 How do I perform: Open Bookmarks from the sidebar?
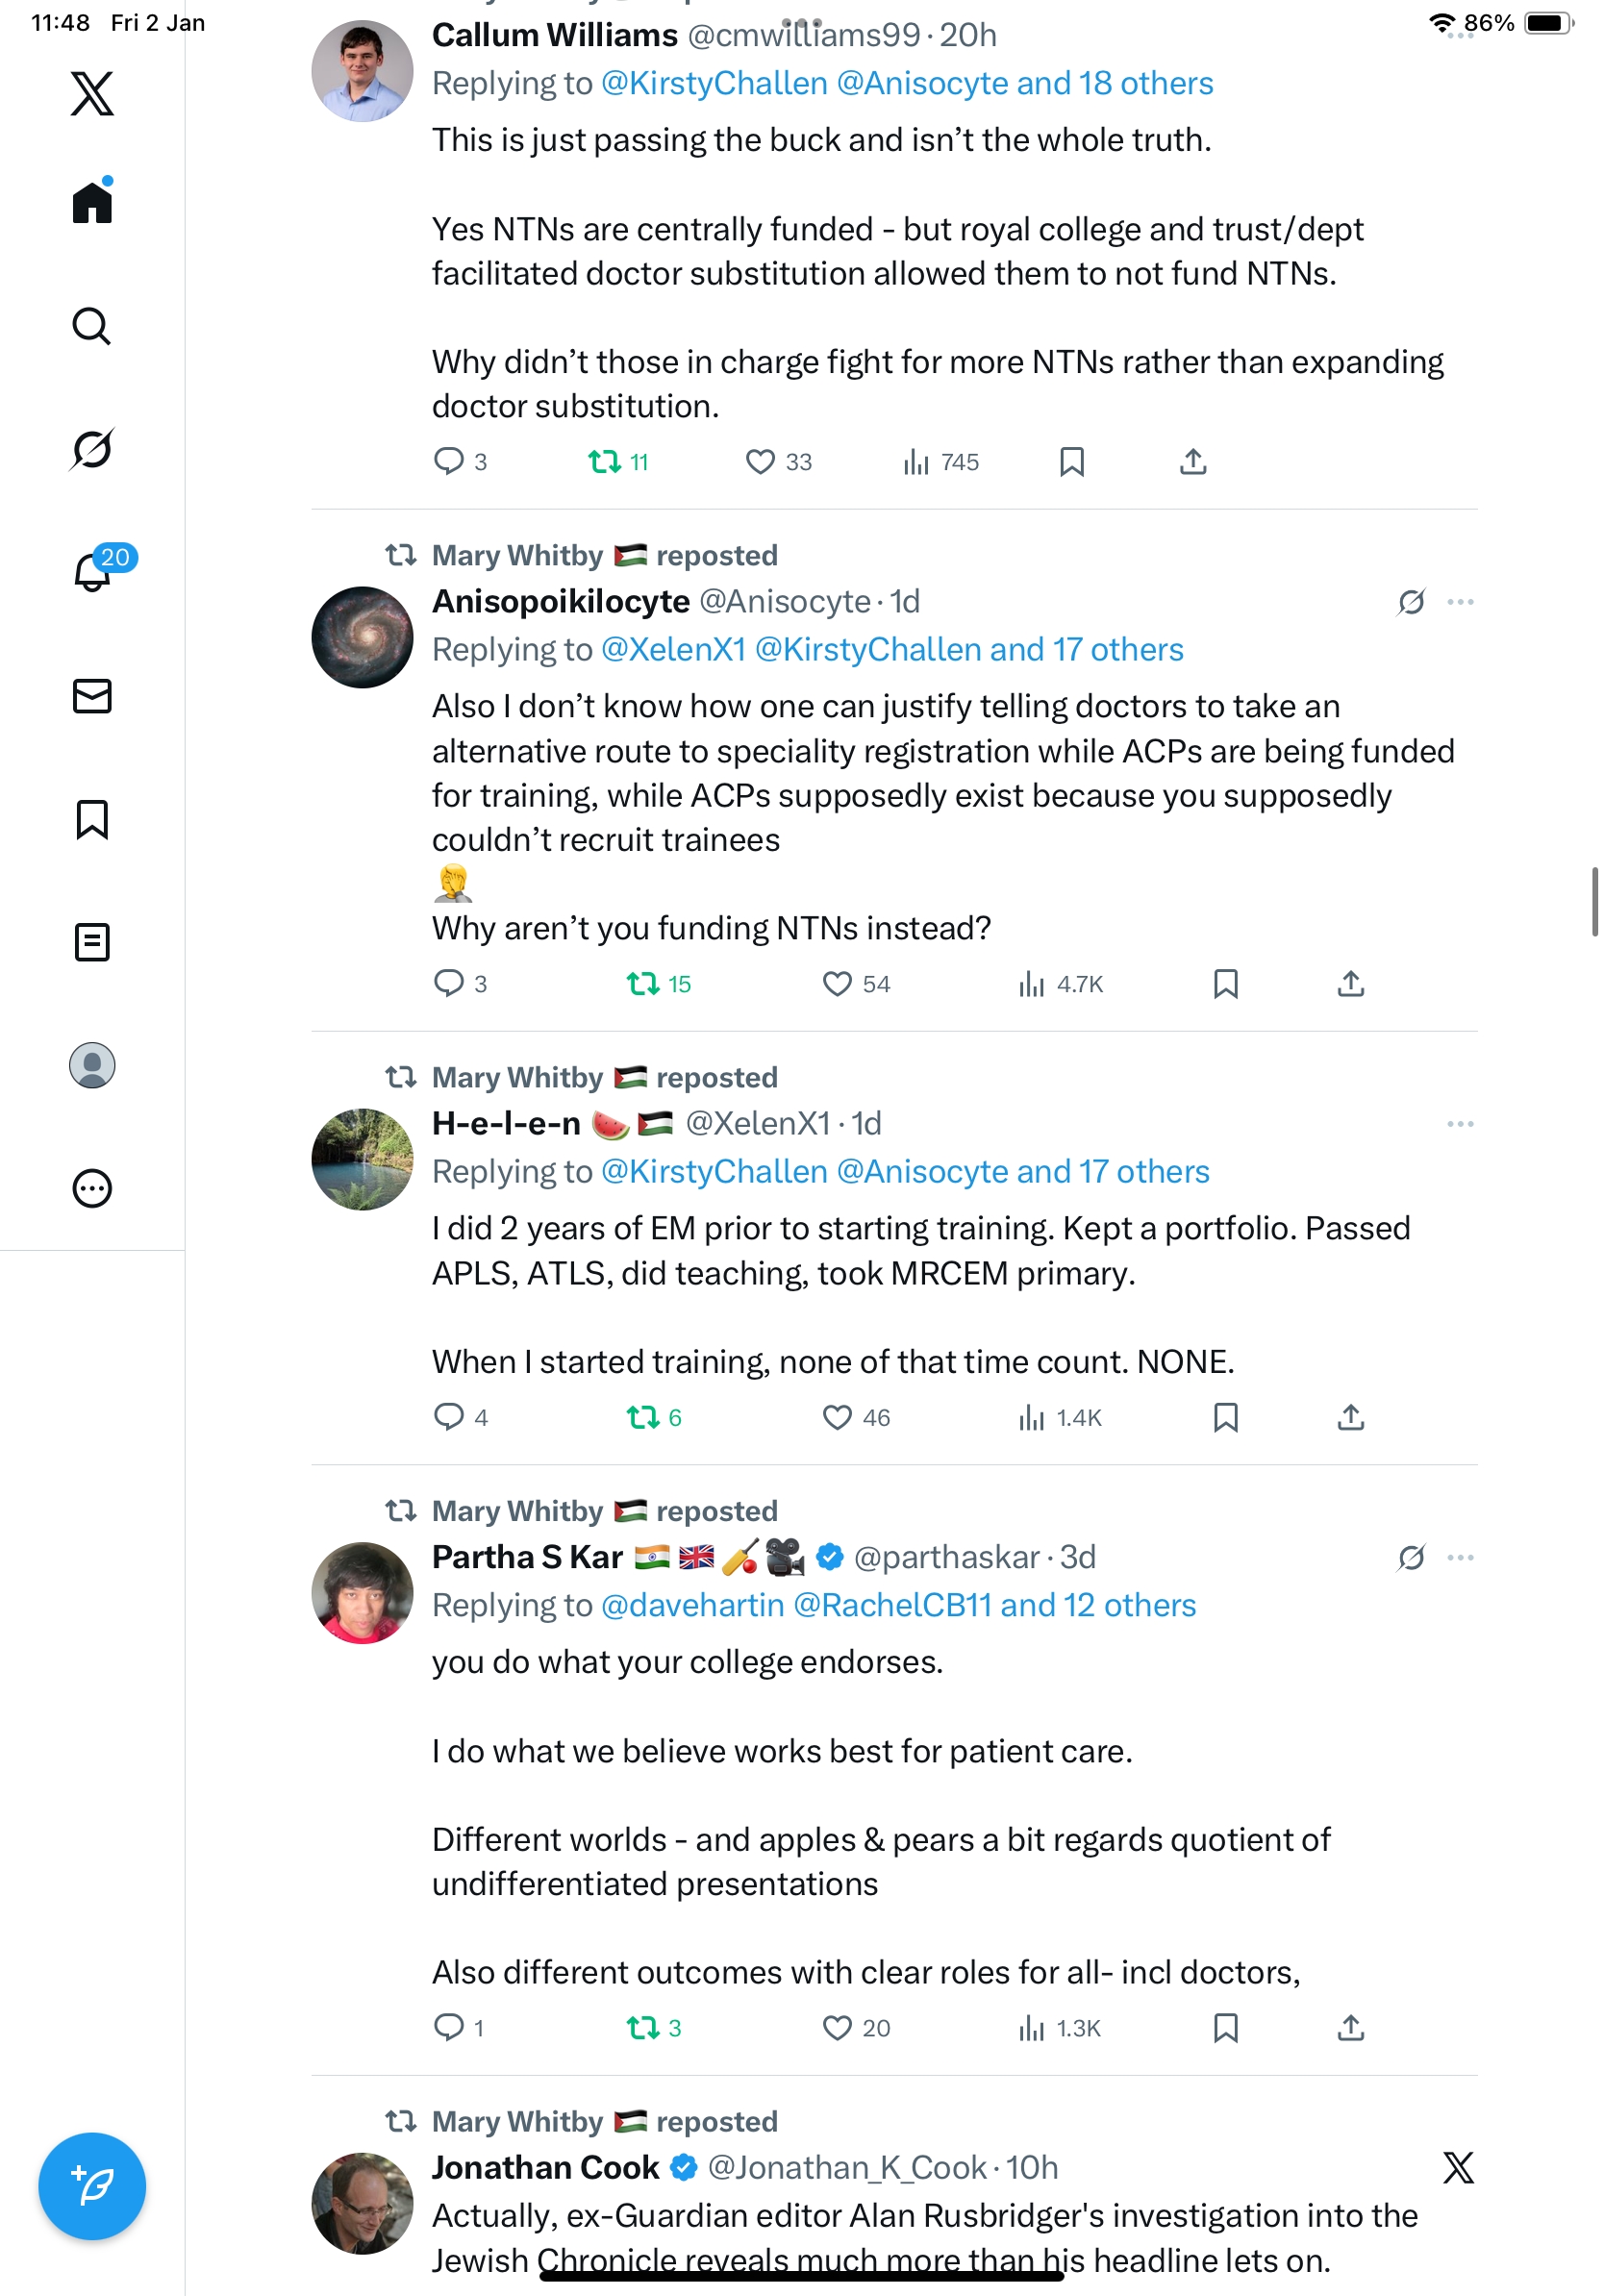(x=92, y=819)
